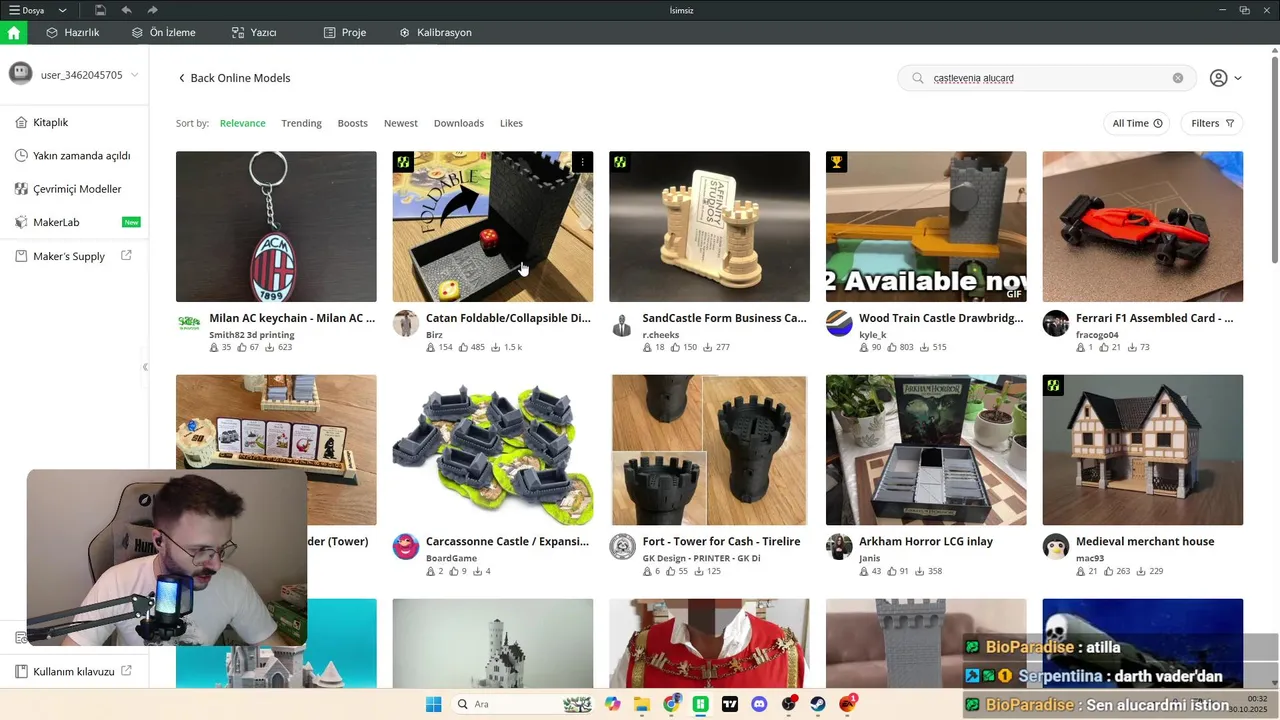The width and height of the screenshot is (1280, 720).
Task: Go to the green Home icon
Action: pos(13,32)
